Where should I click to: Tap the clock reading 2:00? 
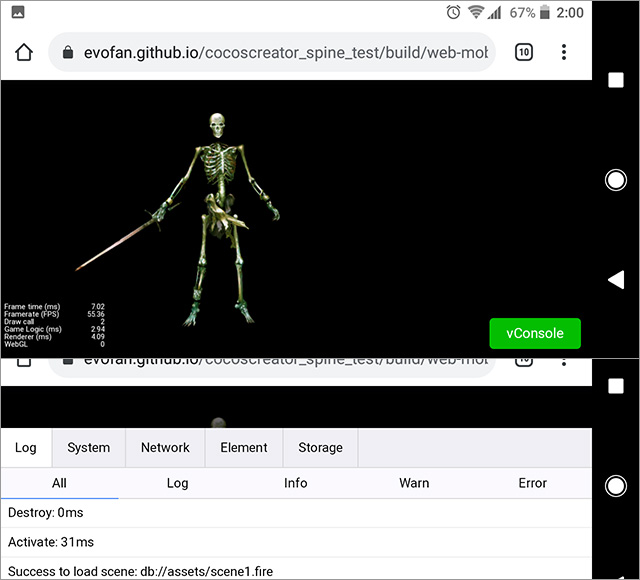tap(570, 13)
